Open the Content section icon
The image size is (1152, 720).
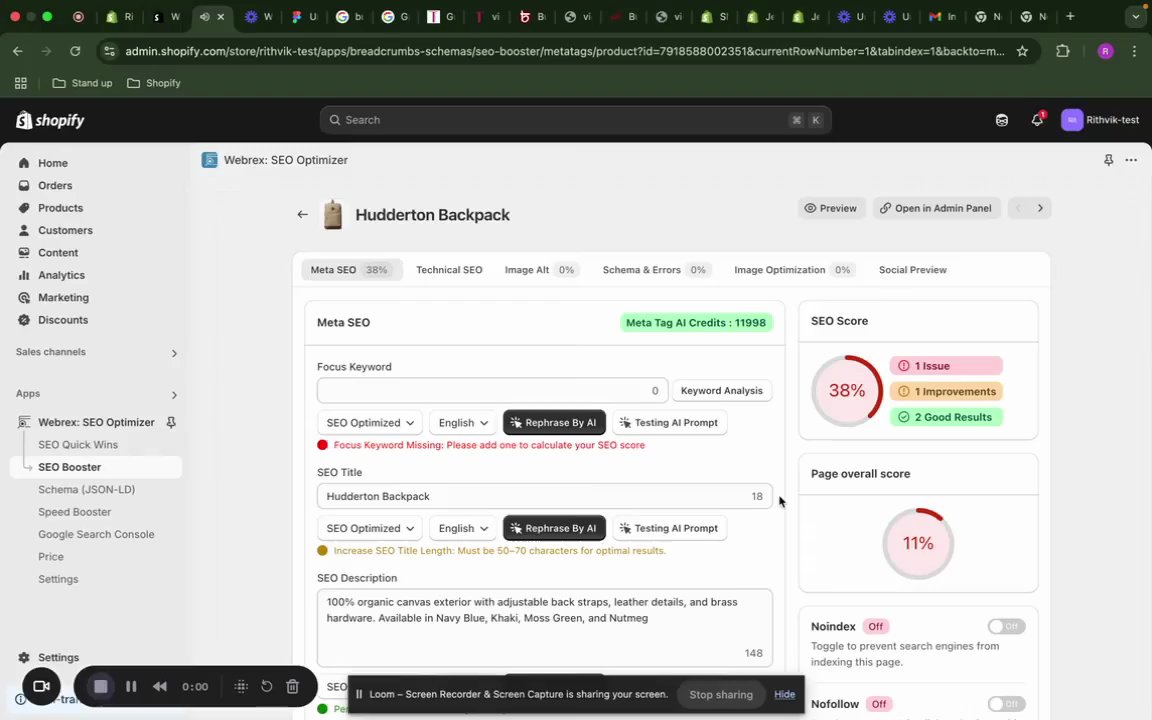pos(24,253)
